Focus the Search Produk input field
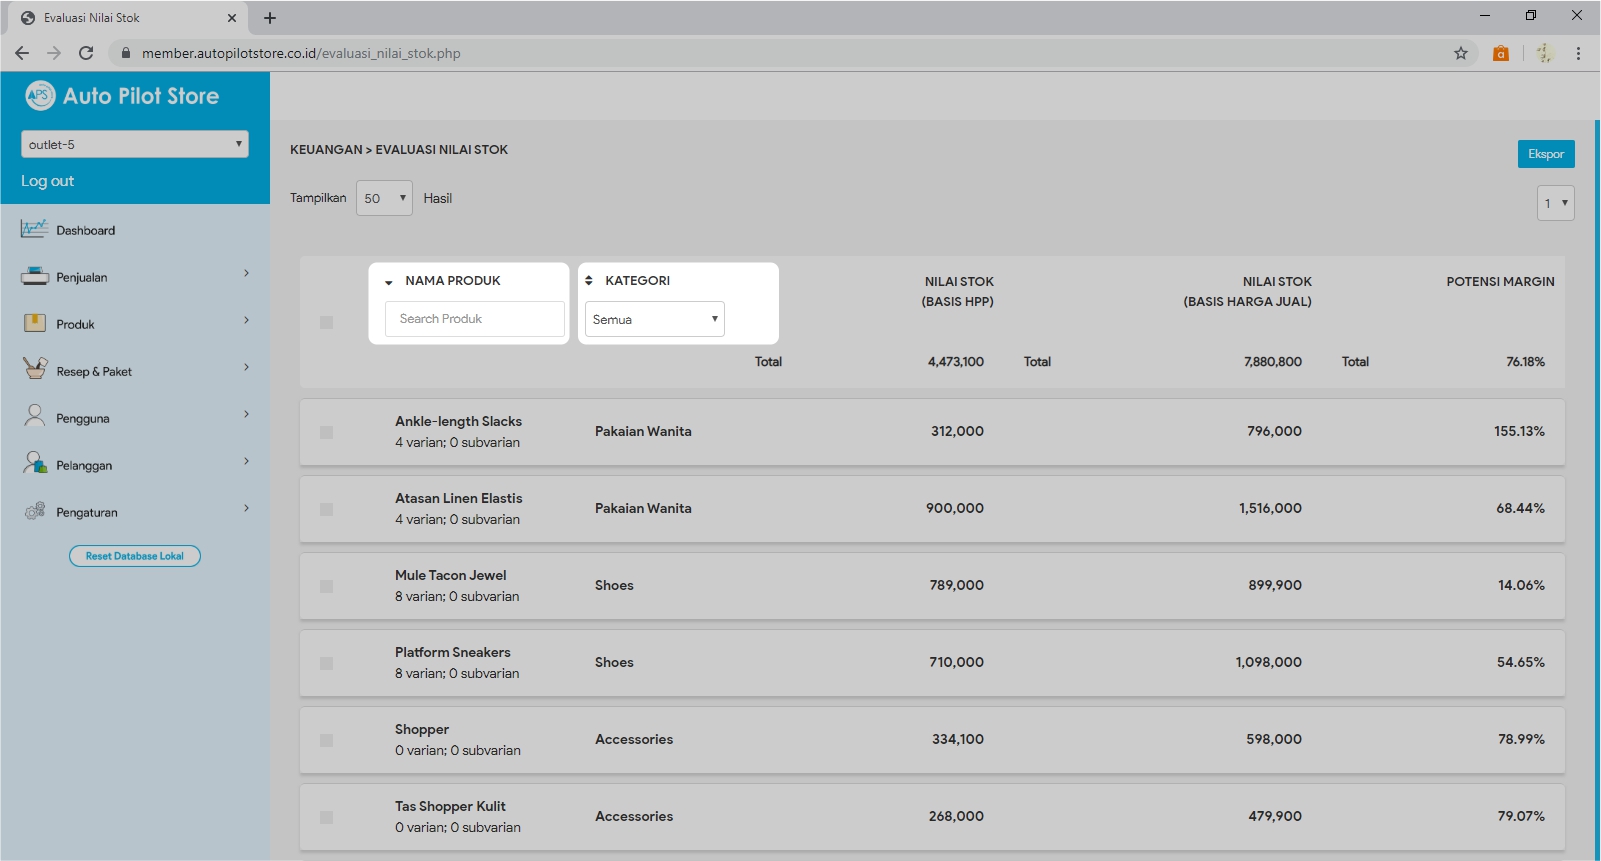1601x861 pixels. tap(475, 319)
